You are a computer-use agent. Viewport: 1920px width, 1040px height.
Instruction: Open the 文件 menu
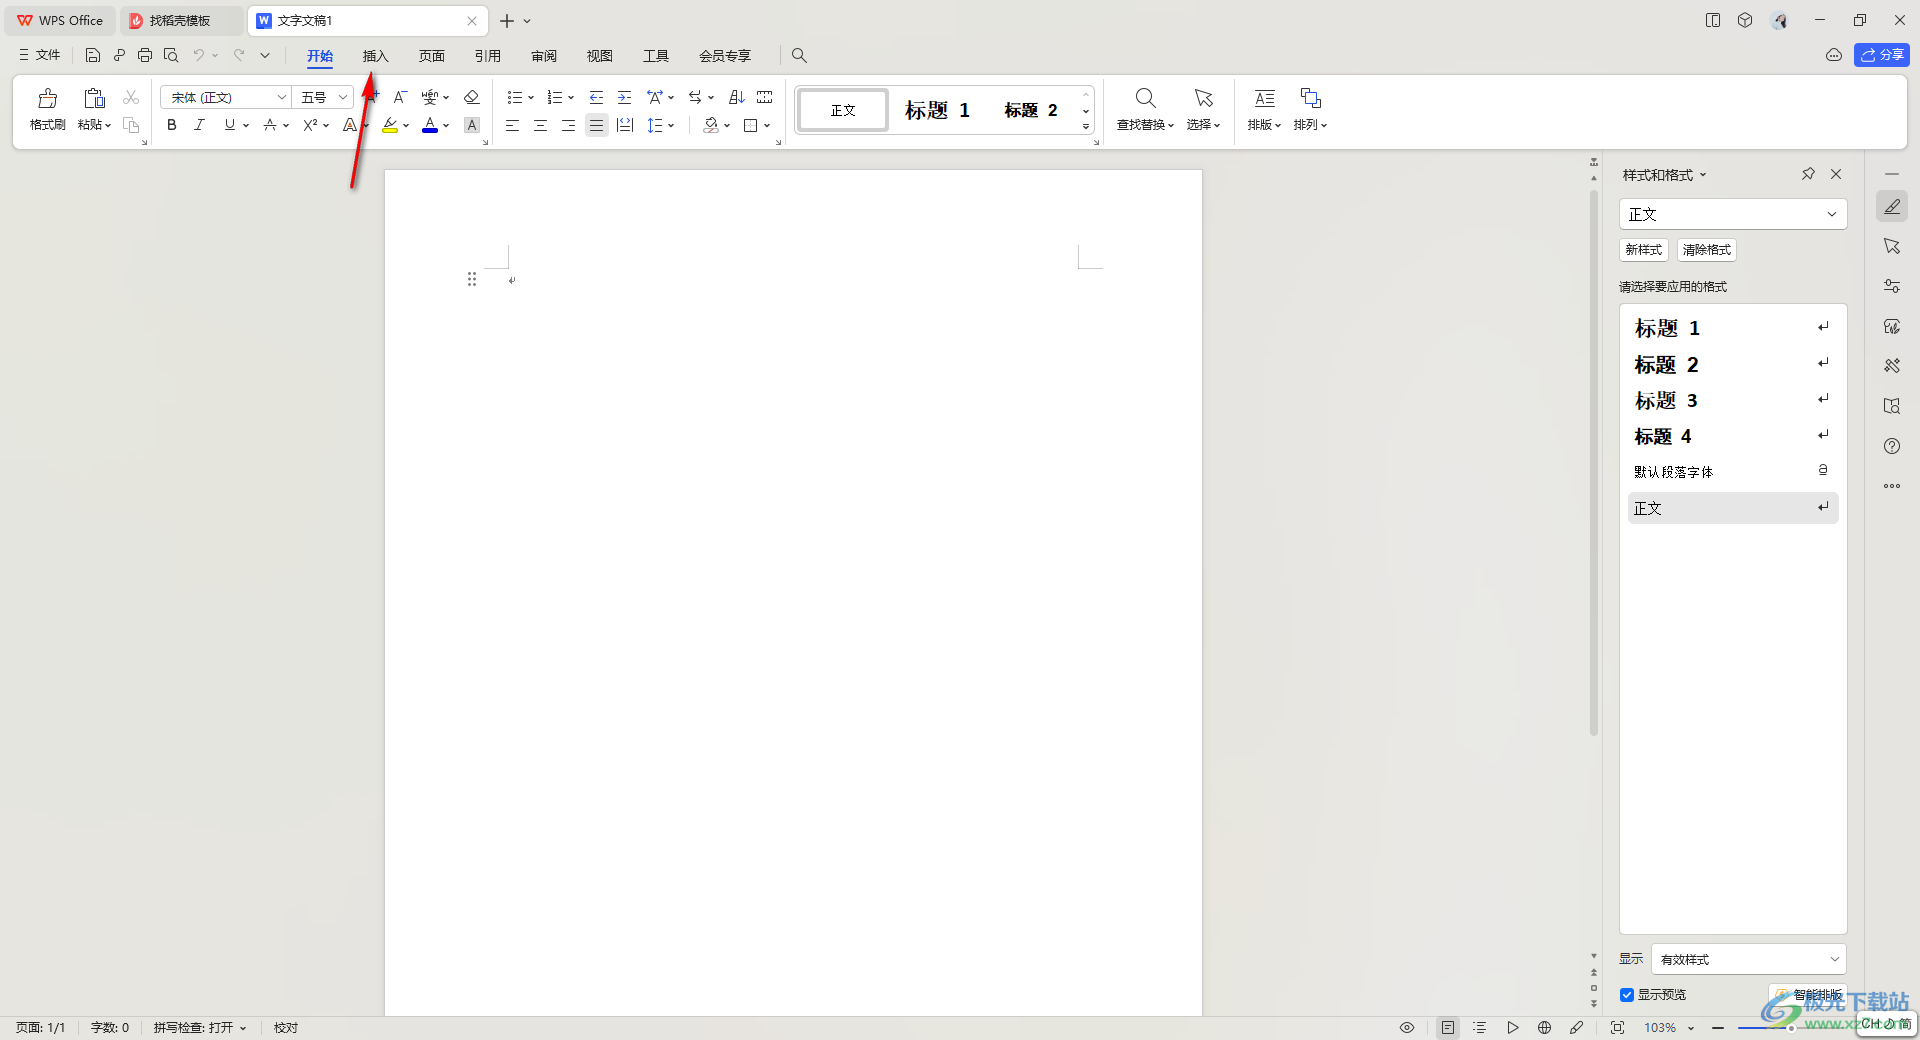[40, 55]
